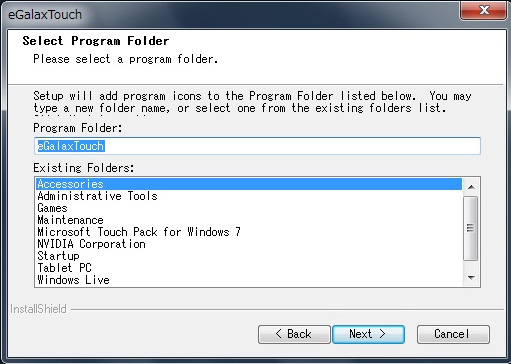The height and width of the screenshot is (364, 511).
Task: Choose the Games folder entry
Action: click(x=249, y=208)
